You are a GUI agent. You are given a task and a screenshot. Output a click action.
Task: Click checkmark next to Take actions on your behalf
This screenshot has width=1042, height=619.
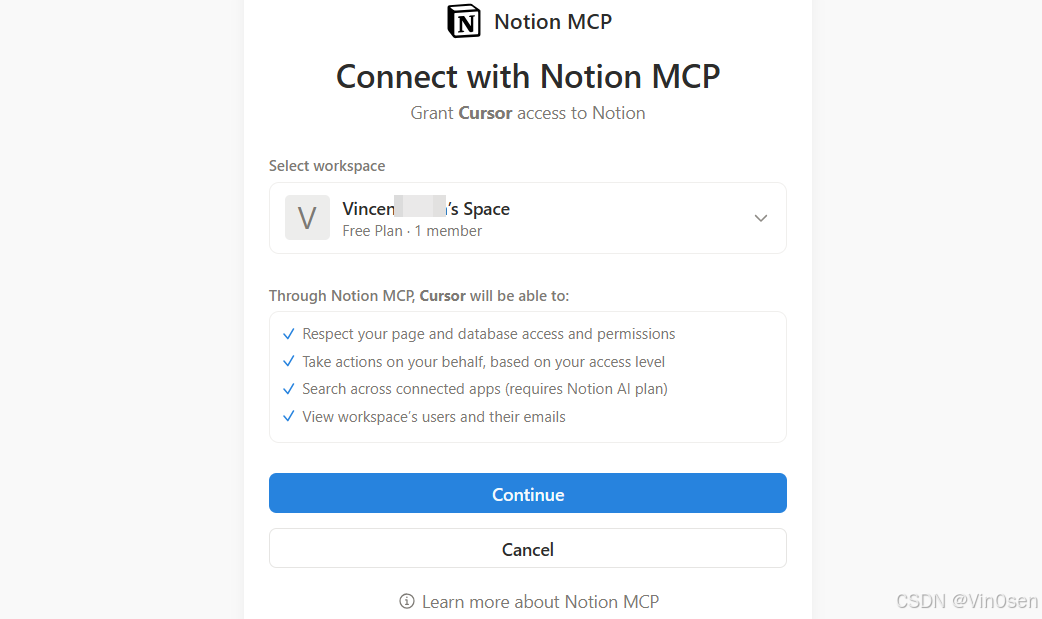click(x=288, y=361)
